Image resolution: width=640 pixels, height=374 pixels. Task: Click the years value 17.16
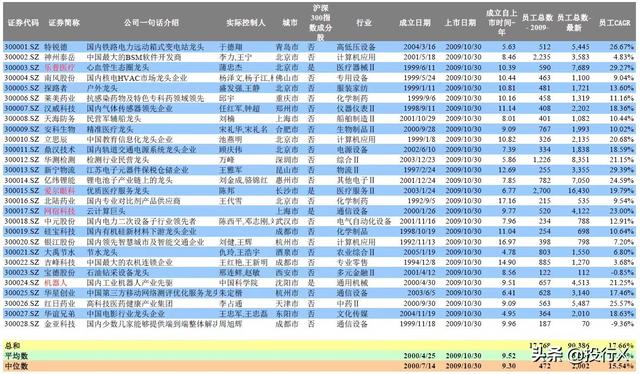(507, 201)
